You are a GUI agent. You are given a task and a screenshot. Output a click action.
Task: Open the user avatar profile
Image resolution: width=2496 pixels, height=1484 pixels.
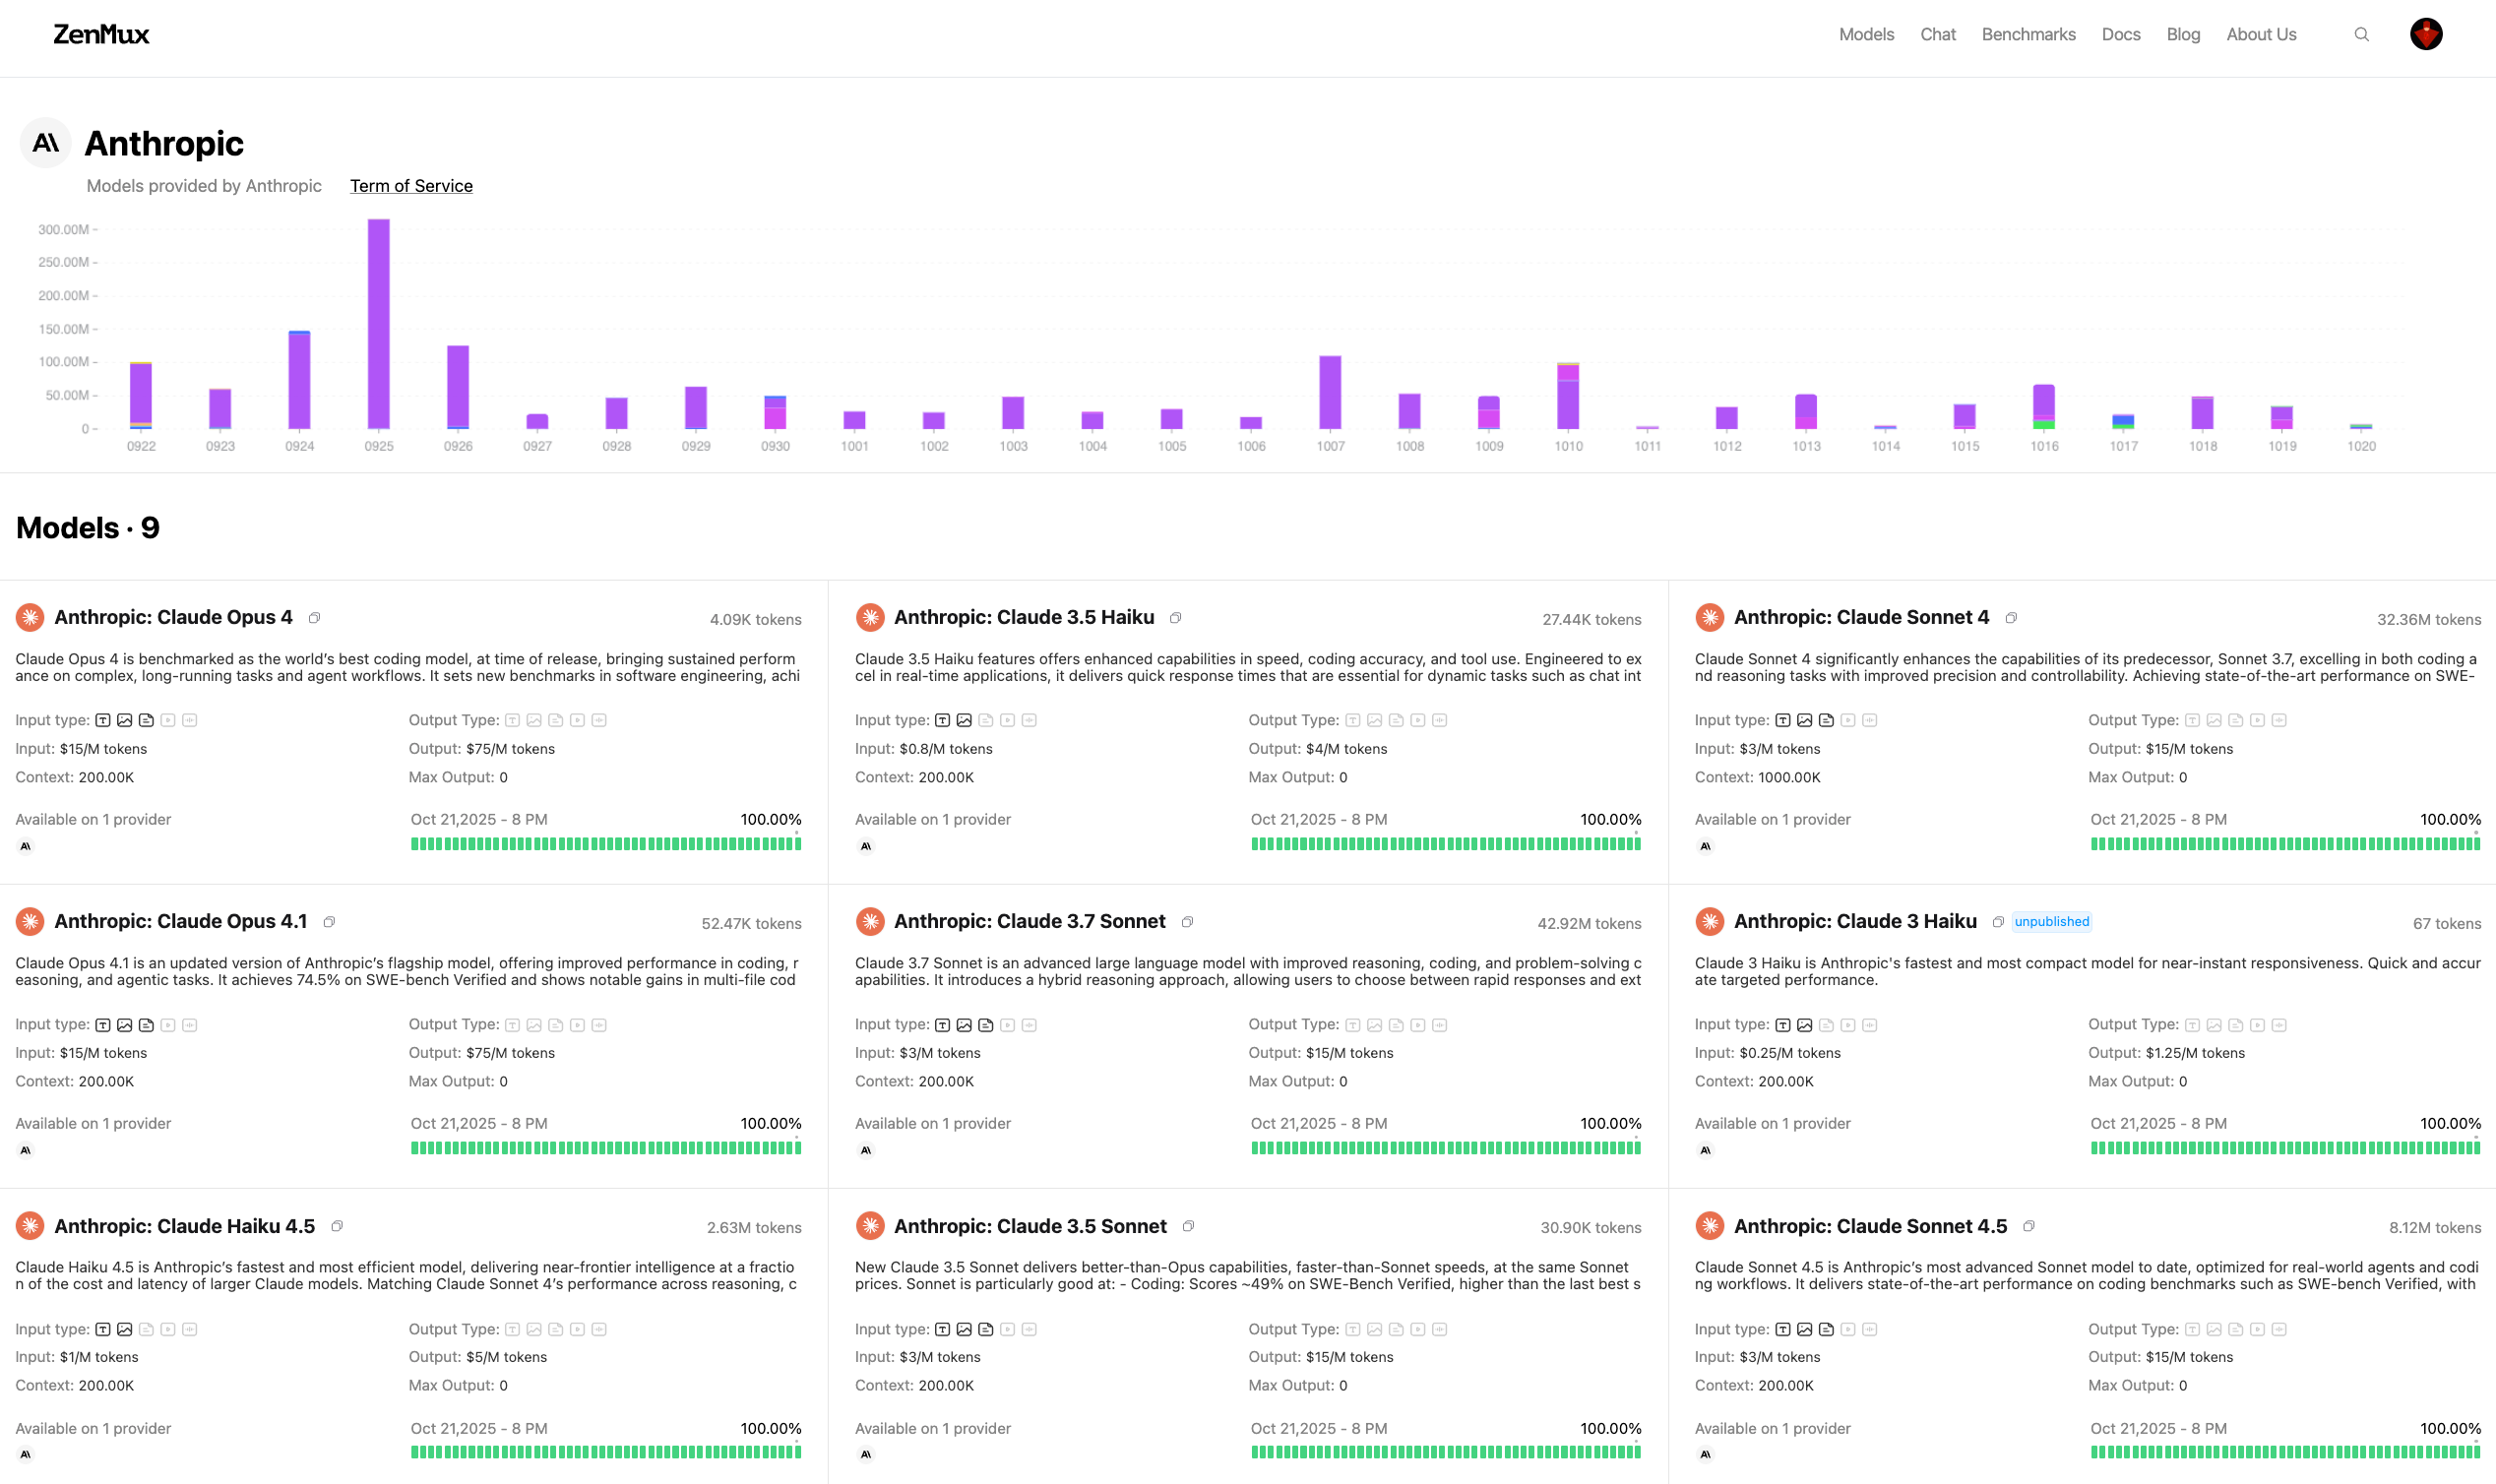2425,35
